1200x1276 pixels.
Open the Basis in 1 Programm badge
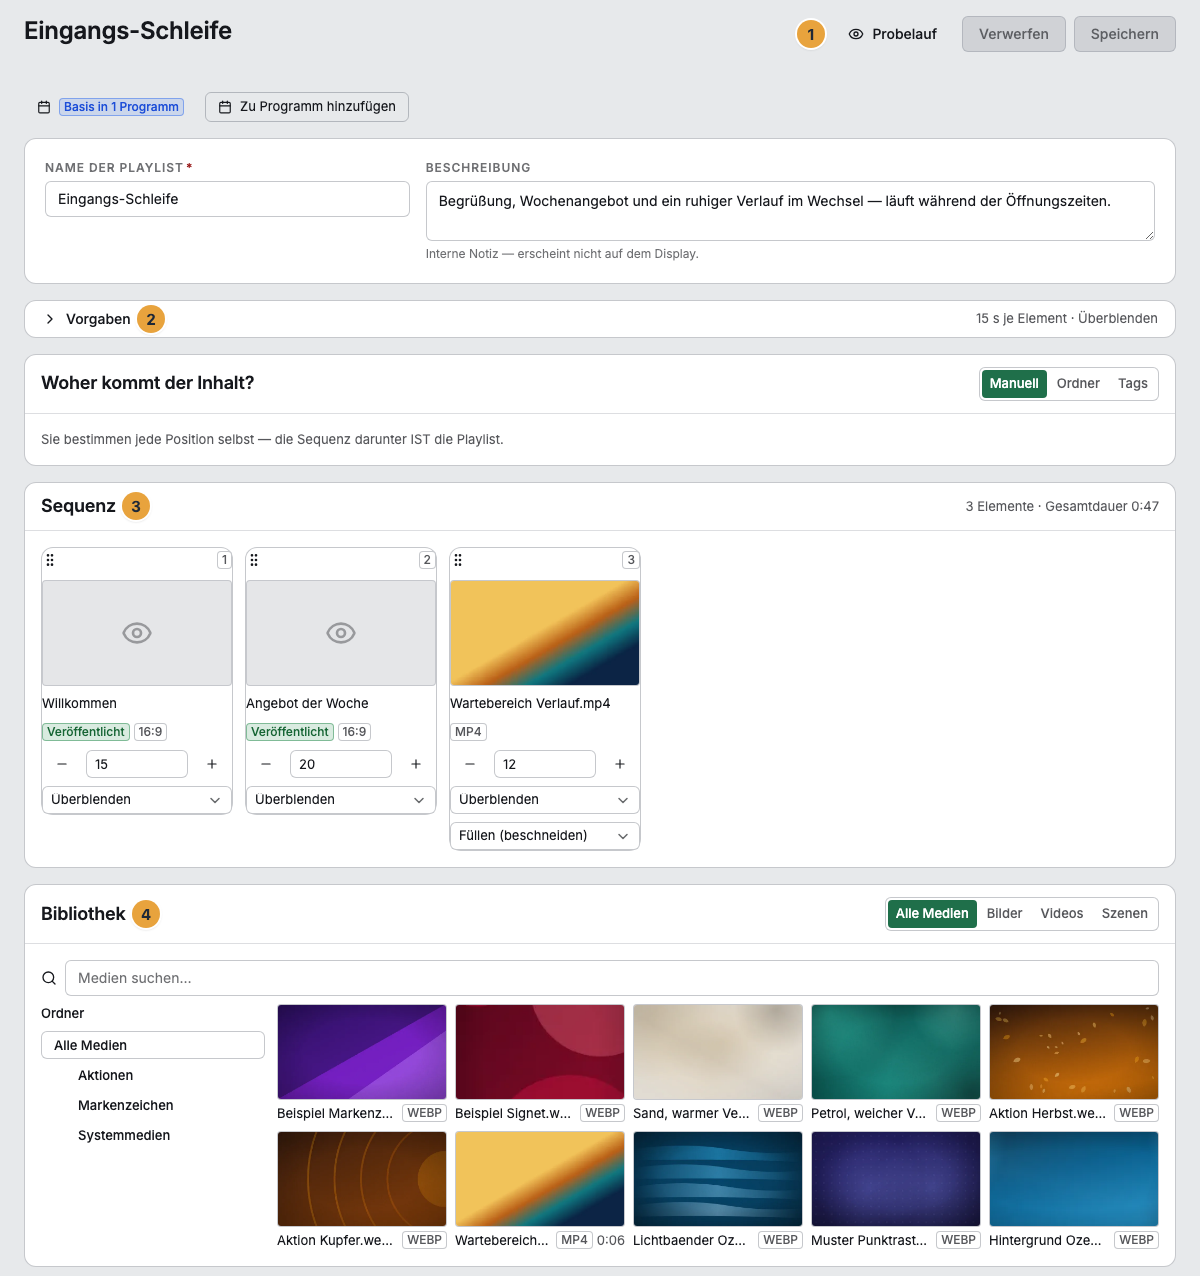[x=122, y=107]
